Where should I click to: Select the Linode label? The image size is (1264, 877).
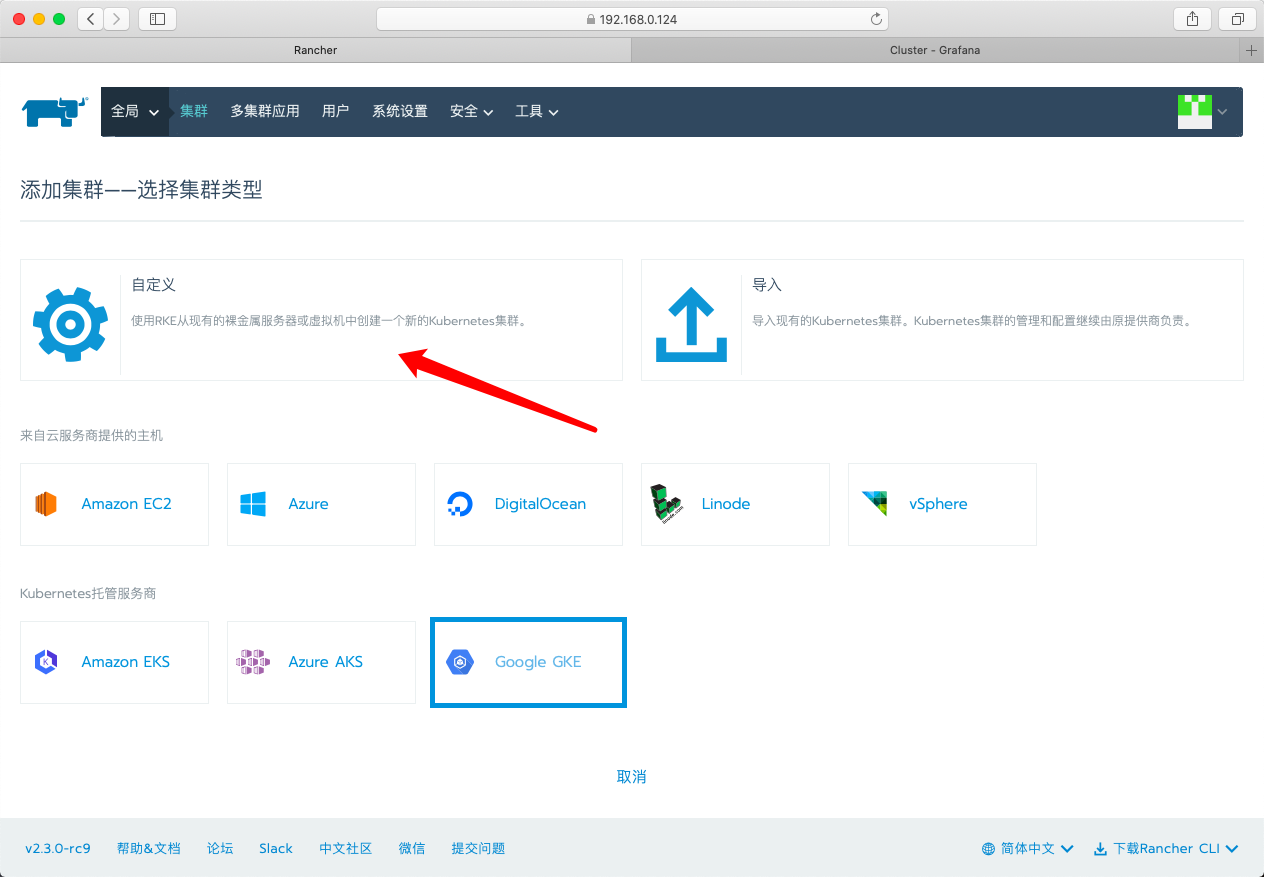click(726, 504)
